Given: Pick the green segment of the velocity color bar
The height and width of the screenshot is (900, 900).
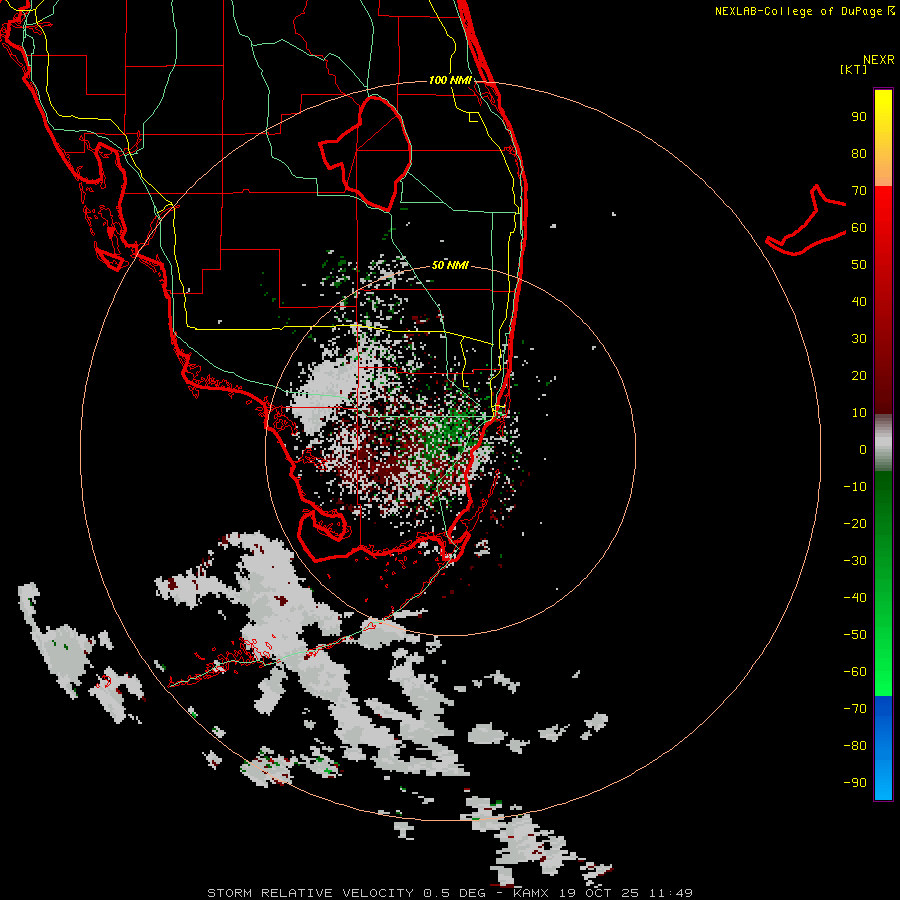Looking at the screenshot, I should (883, 584).
